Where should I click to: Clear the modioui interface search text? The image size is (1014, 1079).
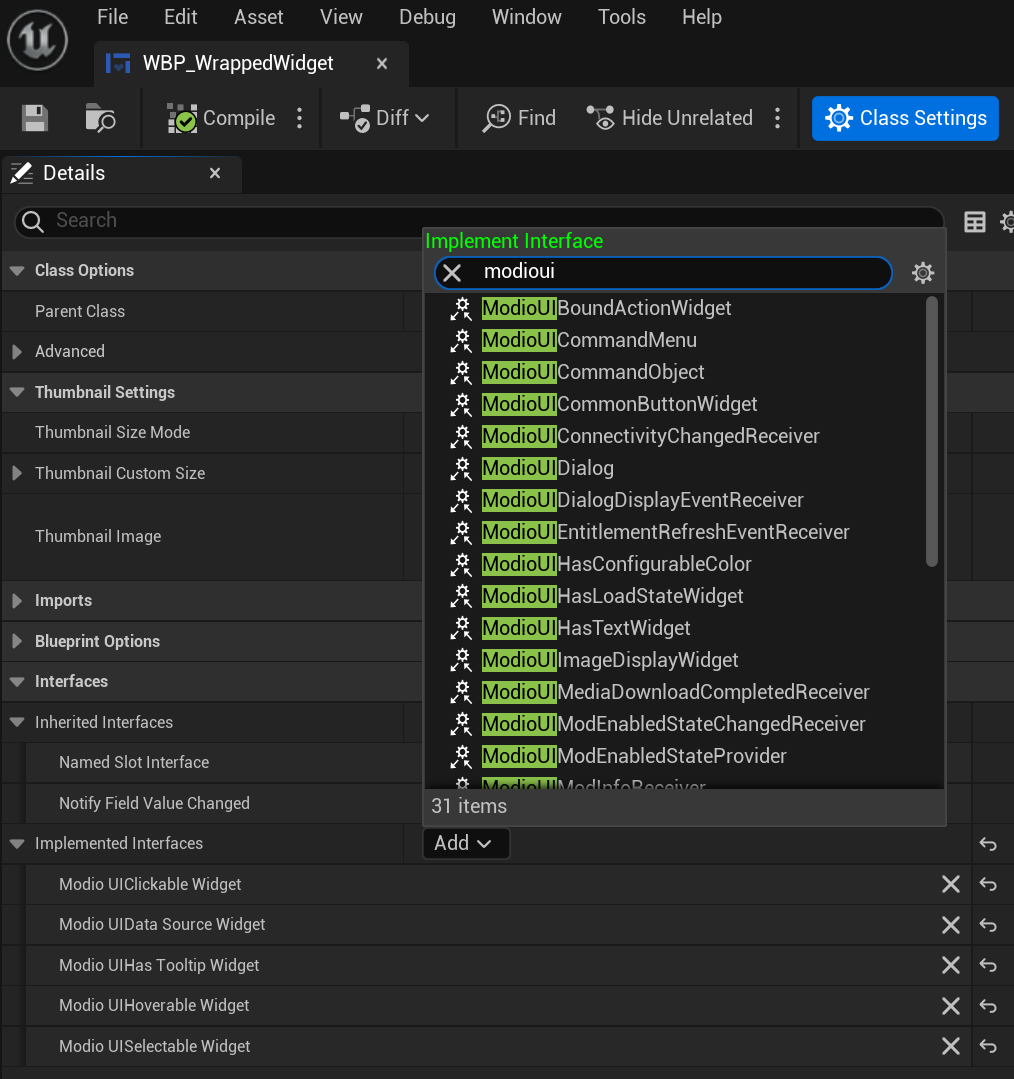452,273
